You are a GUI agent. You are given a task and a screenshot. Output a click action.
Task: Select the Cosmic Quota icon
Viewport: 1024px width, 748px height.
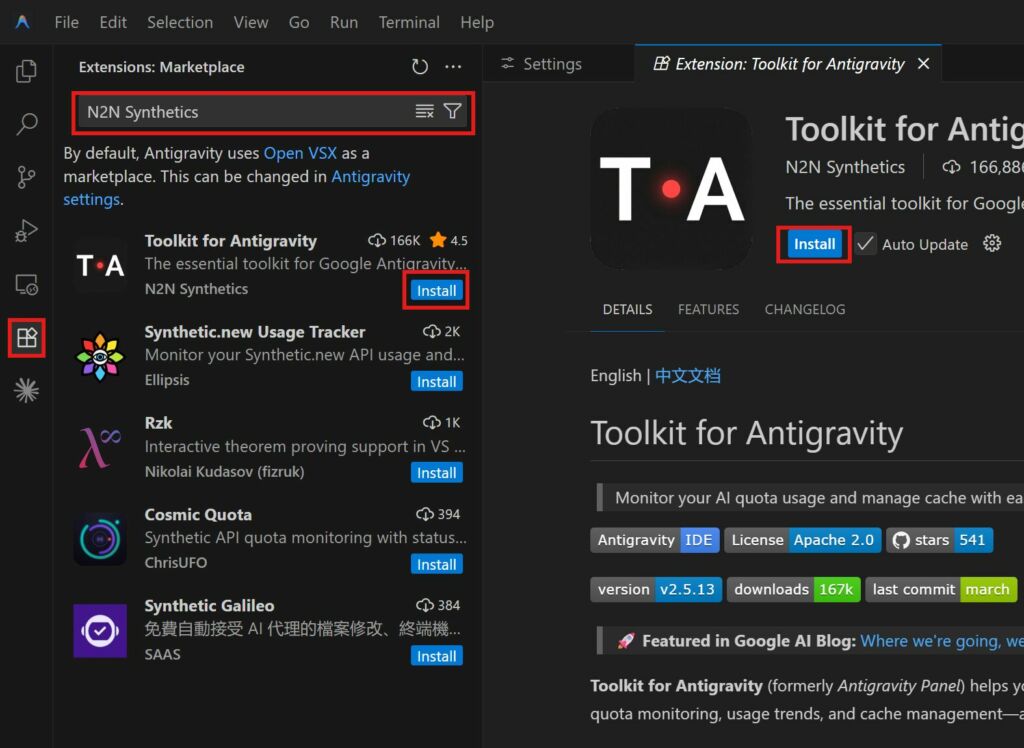pyautogui.click(x=100, y=540)
